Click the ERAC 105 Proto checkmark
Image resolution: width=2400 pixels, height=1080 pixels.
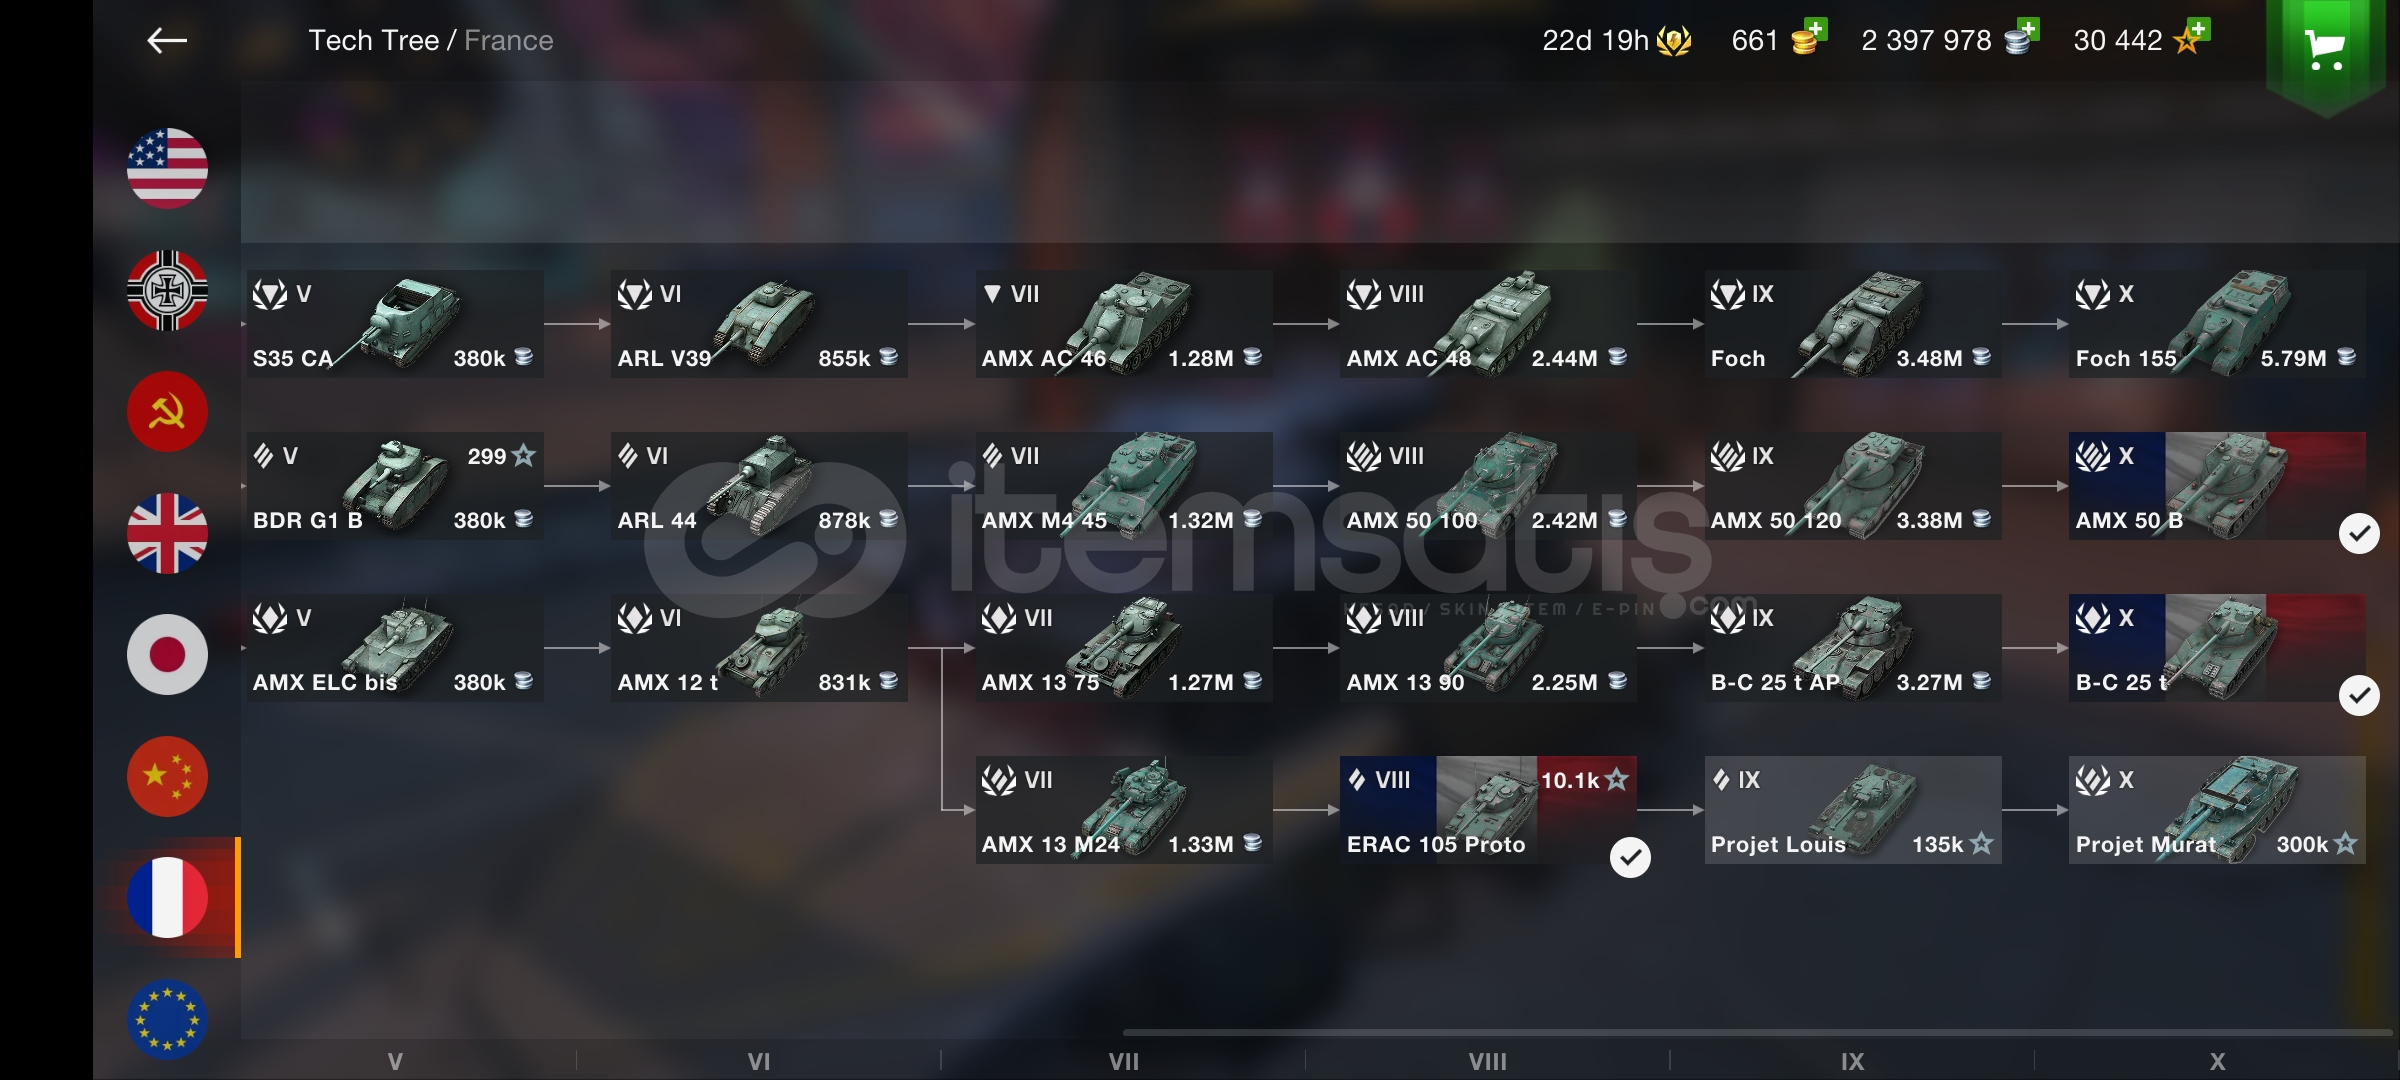[x=1630, y=857]
